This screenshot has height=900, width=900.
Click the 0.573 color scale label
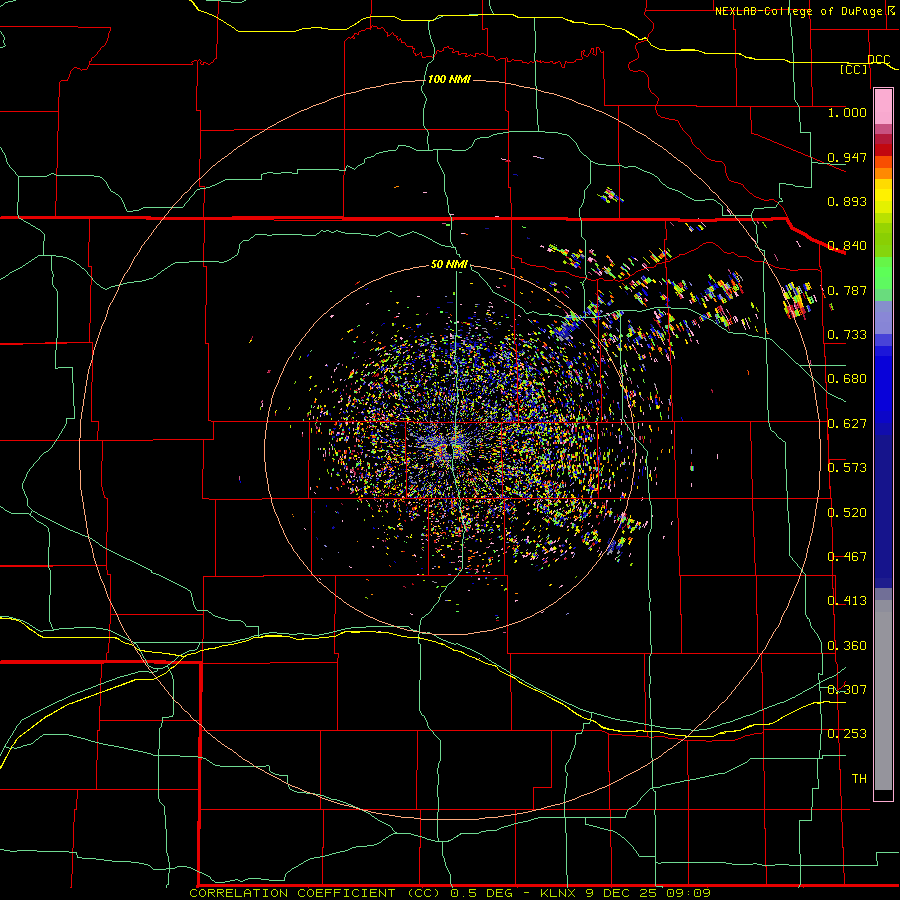pos(847,468)
